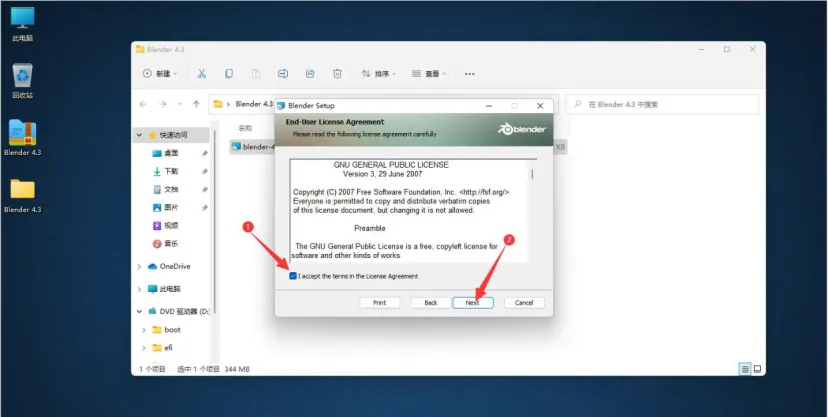The height and width of the screenshot is (417, 828).
Task: Open 回收站 recycle bin on the desktop
Action: 22,81
